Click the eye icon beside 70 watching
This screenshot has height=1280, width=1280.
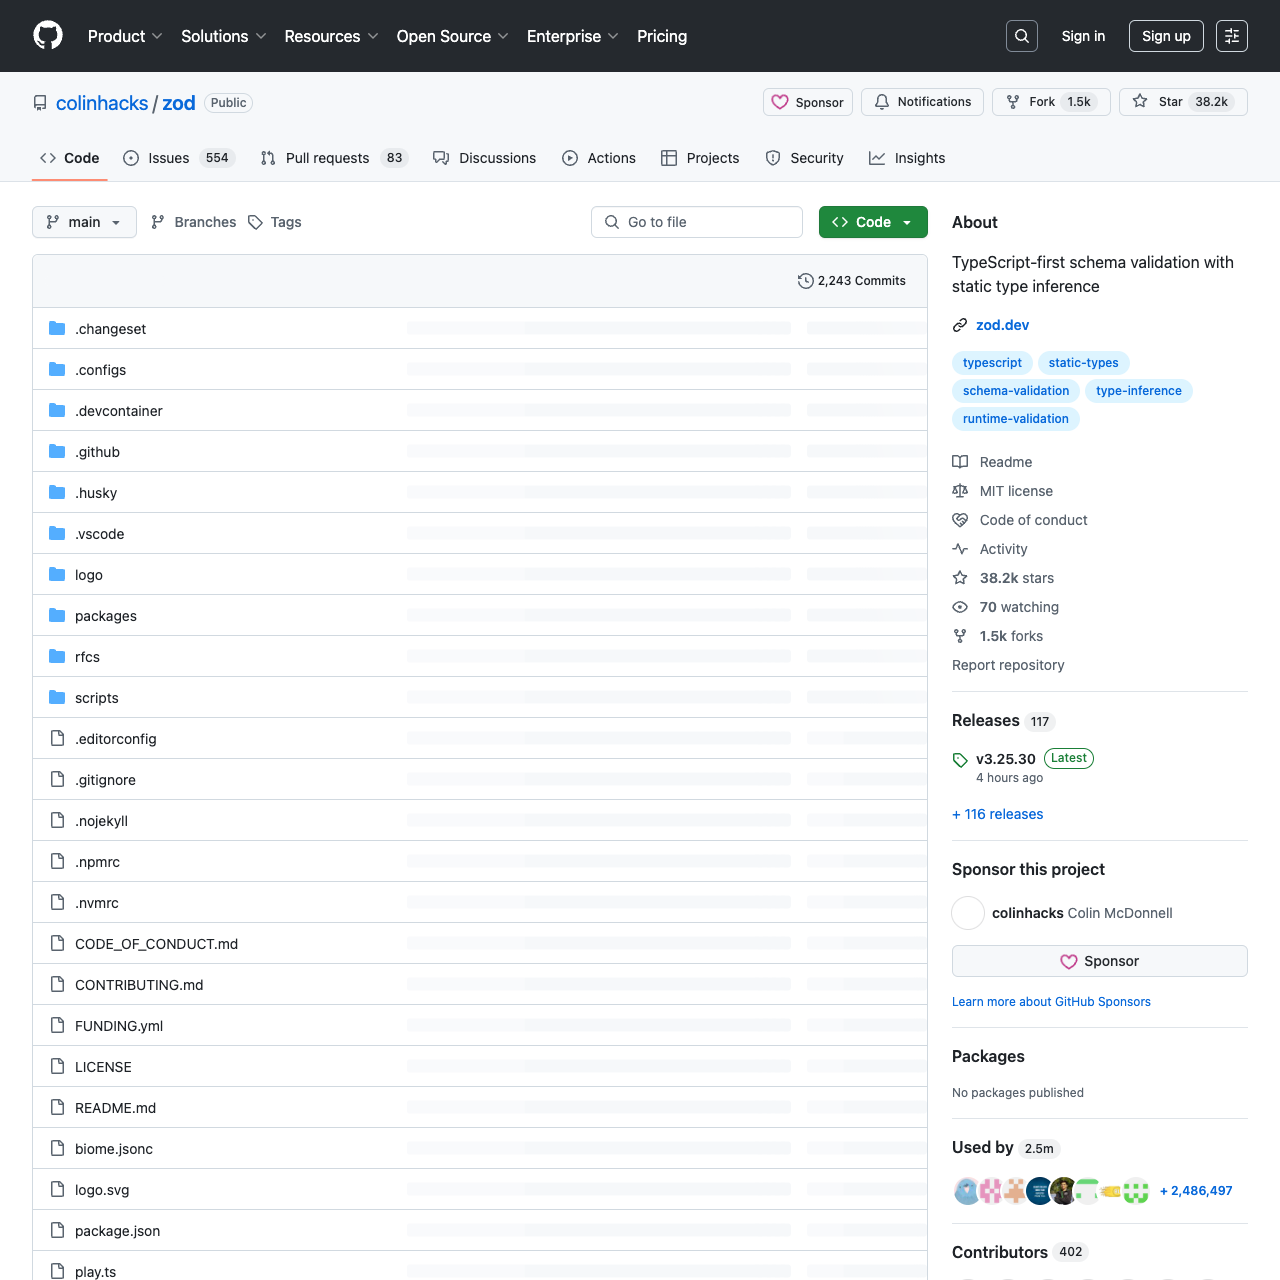point(960,607)
